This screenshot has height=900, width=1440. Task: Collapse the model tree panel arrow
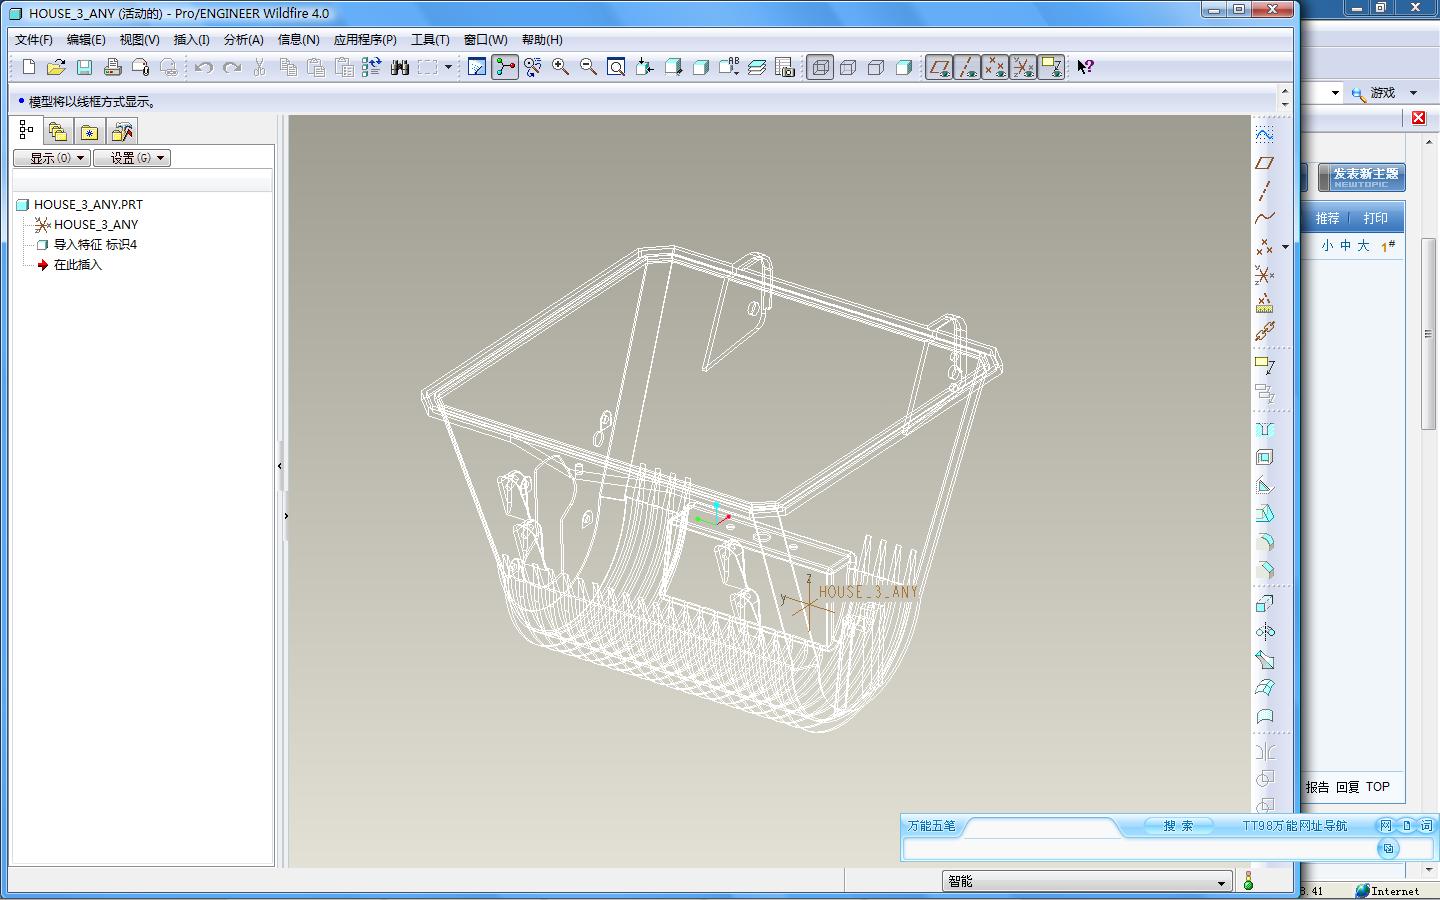click(x=280, y=466)
